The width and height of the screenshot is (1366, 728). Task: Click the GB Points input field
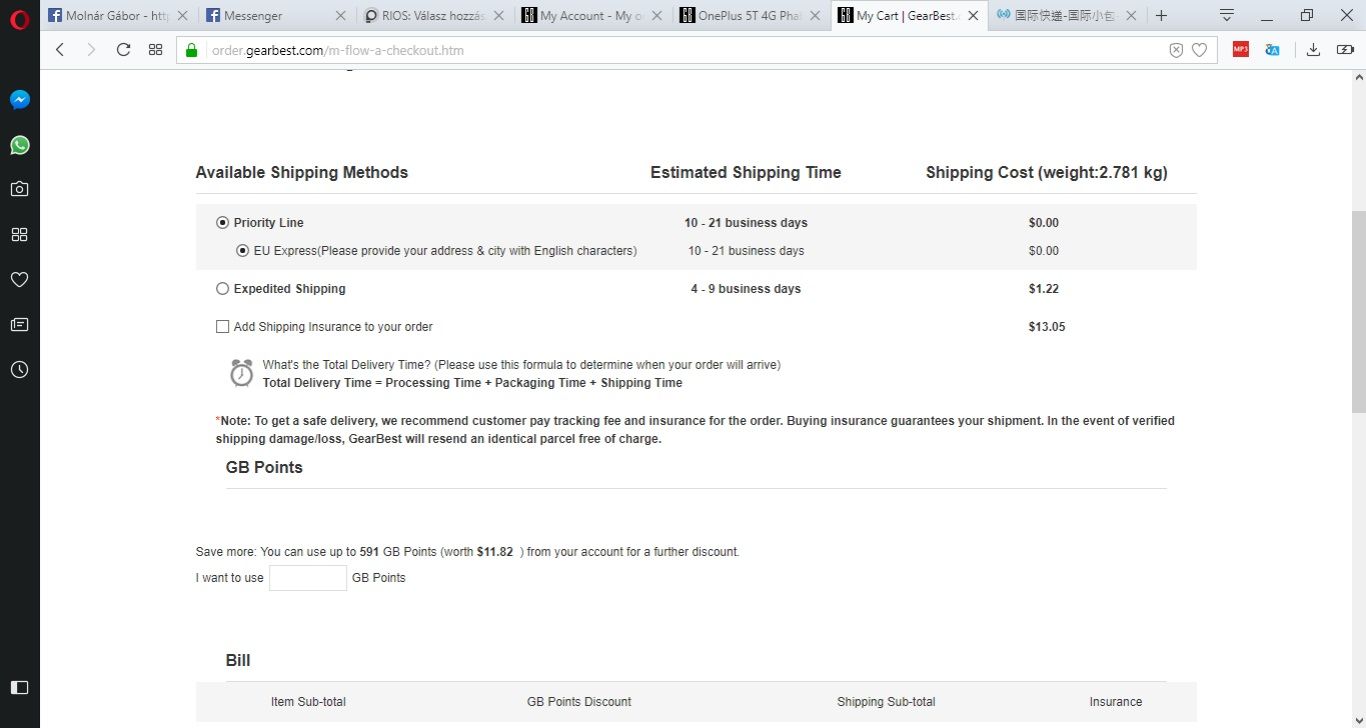tap(308, 578)
